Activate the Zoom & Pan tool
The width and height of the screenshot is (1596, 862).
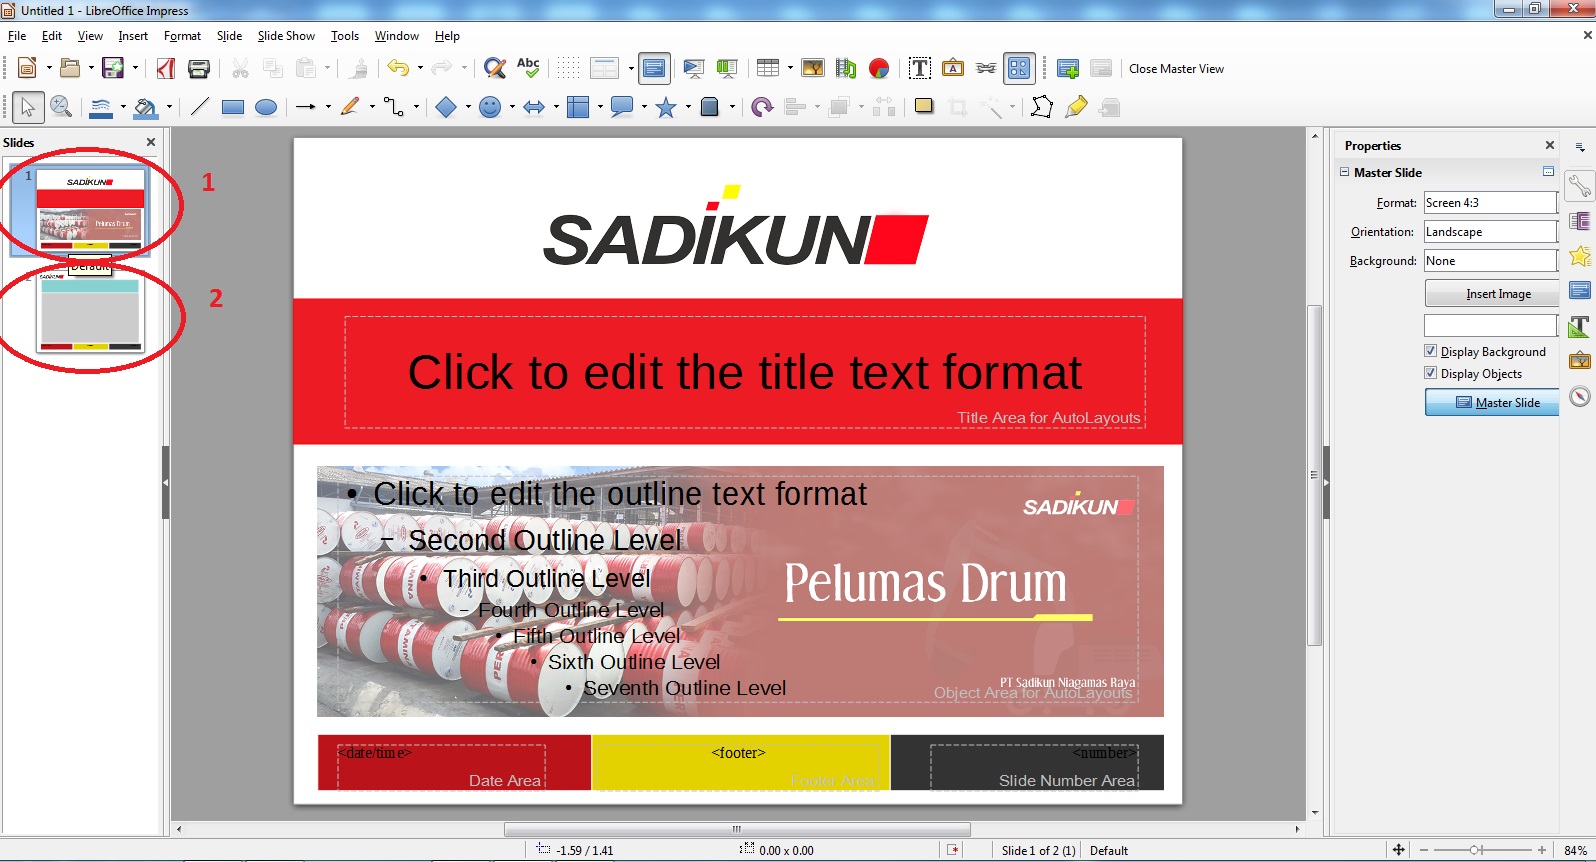pos(61,107)
